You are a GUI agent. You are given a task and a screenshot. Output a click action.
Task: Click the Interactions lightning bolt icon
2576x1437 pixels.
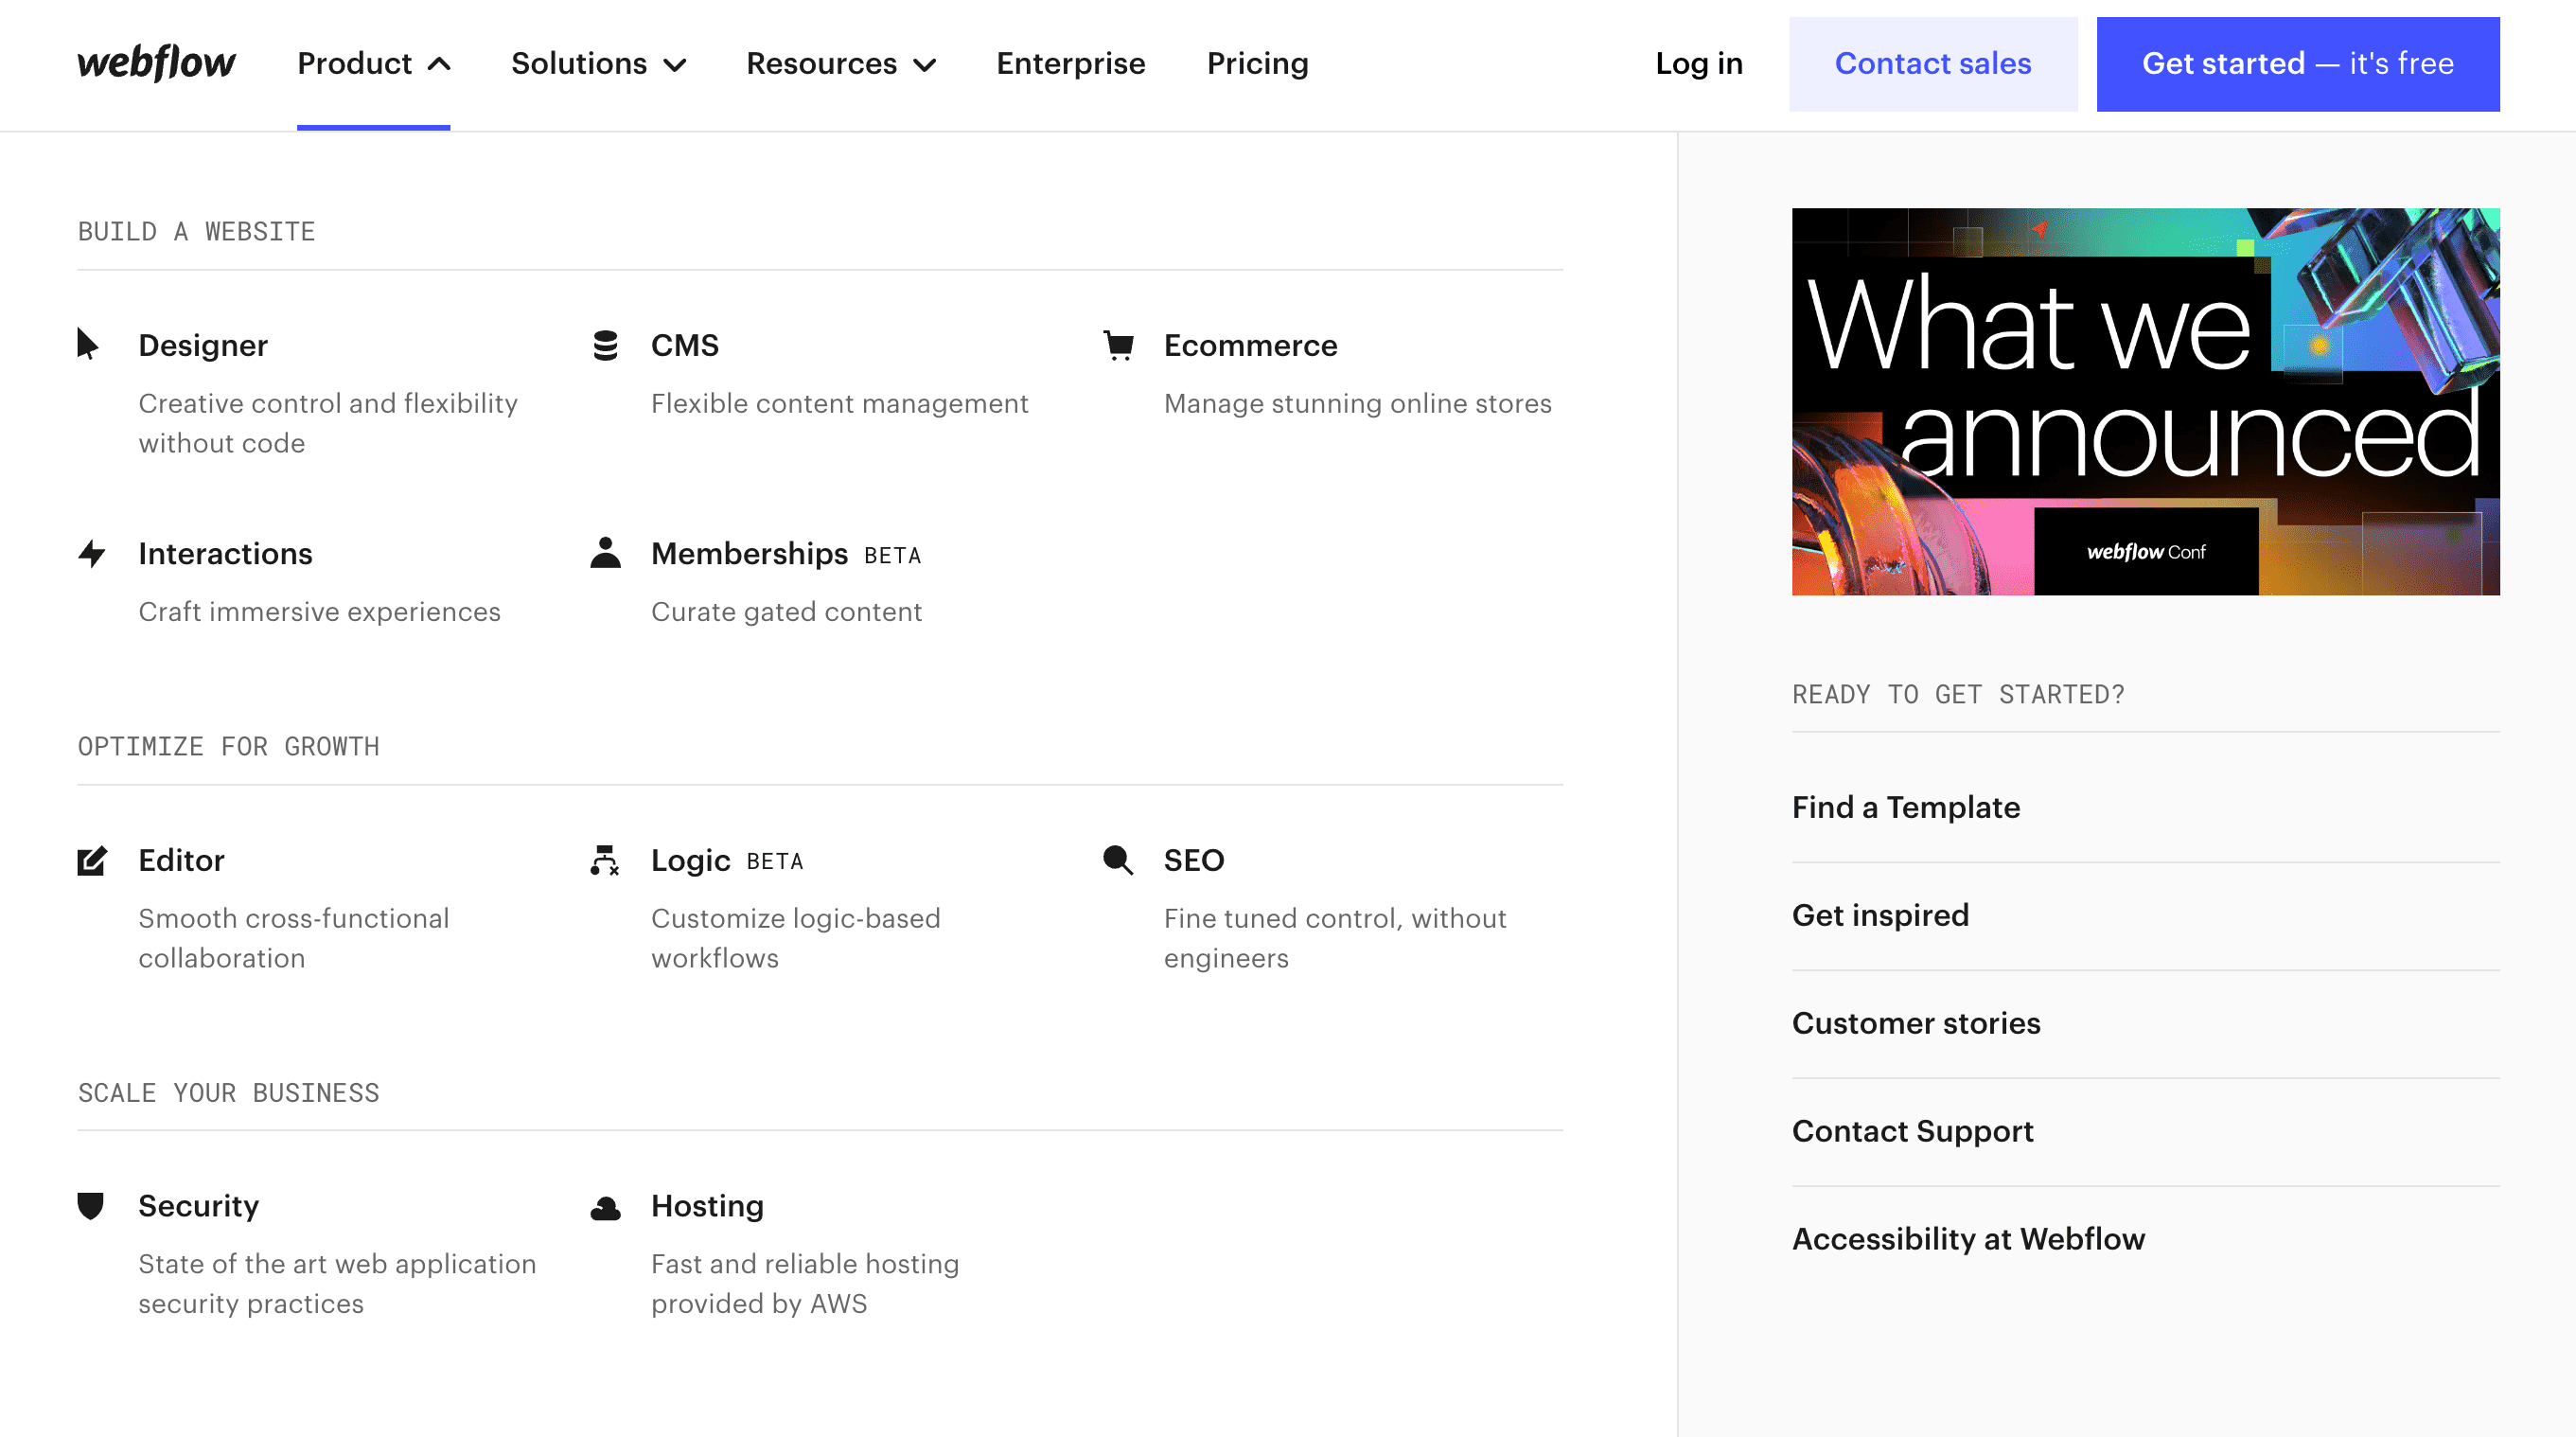click(x=92, y=553)
